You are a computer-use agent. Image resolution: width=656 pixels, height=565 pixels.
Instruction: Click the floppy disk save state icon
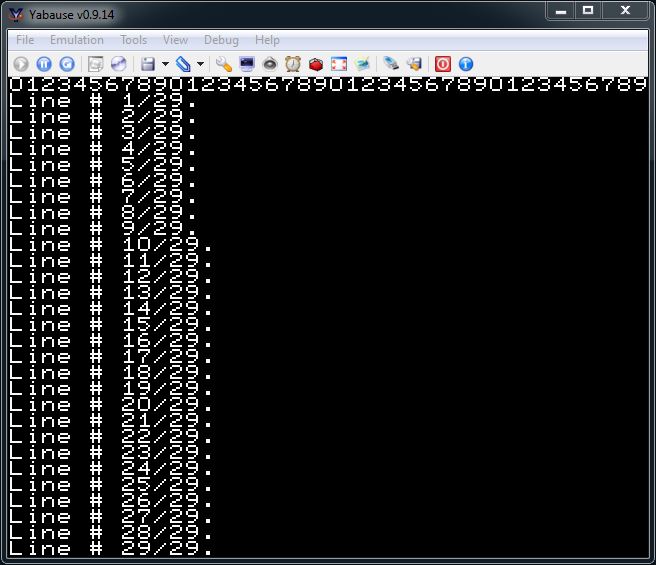tap(148, 64)
